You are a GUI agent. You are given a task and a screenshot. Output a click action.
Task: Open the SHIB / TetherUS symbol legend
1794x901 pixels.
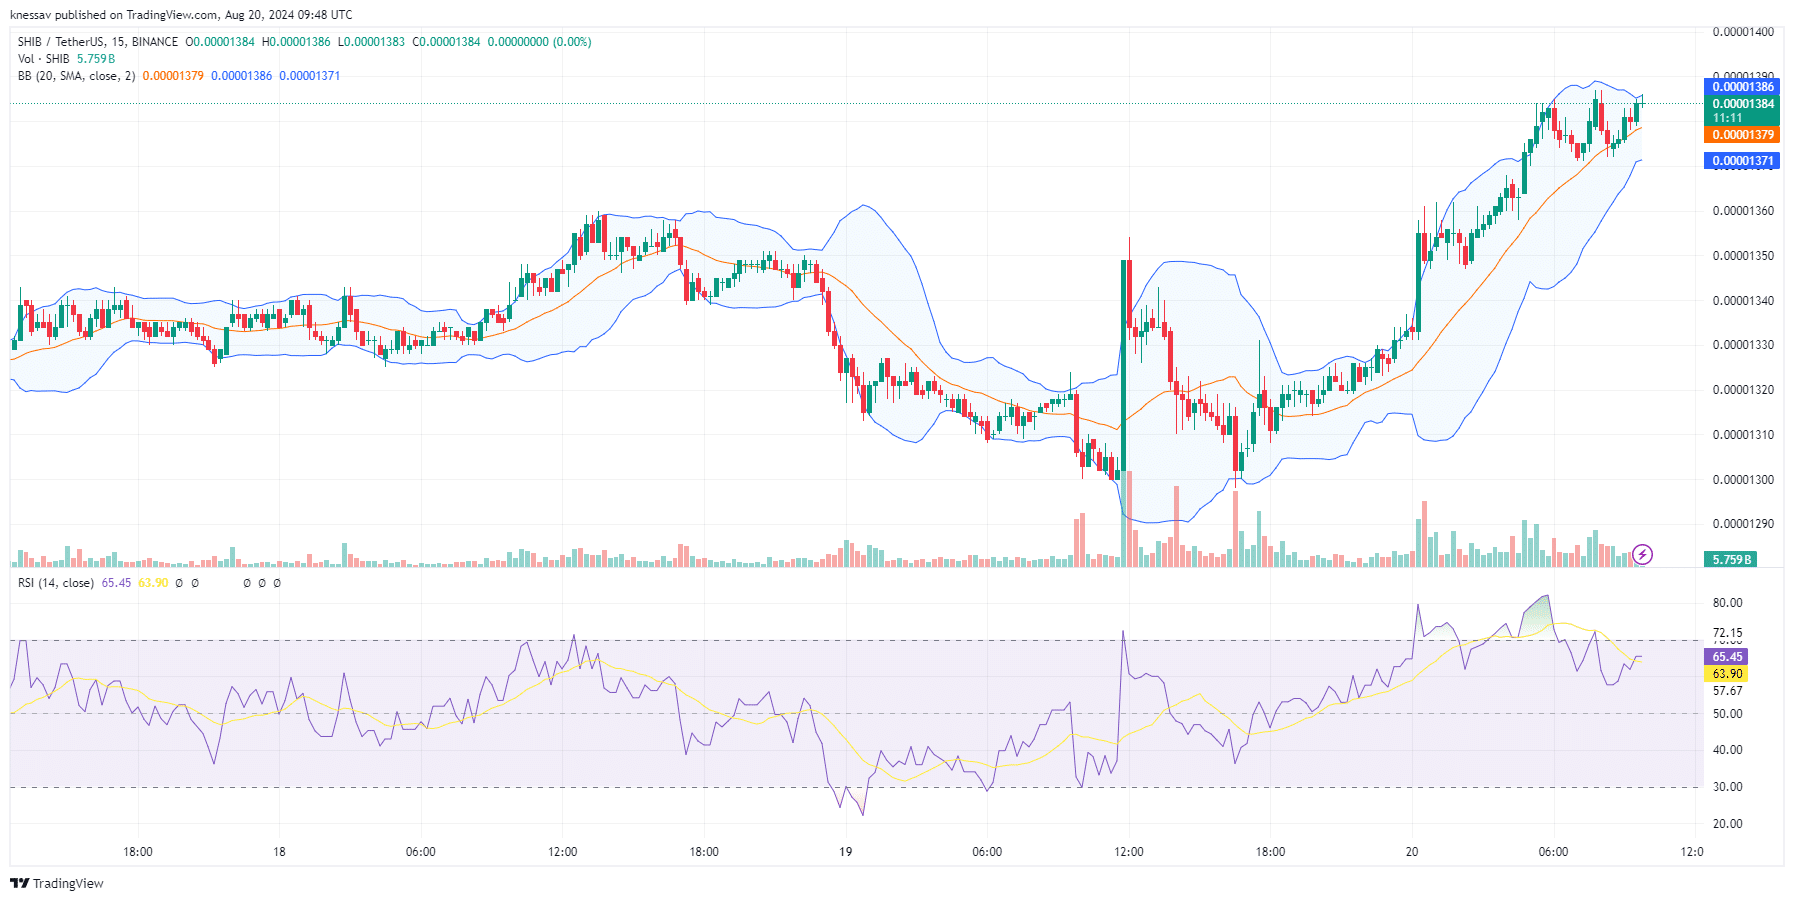point(98,42)
